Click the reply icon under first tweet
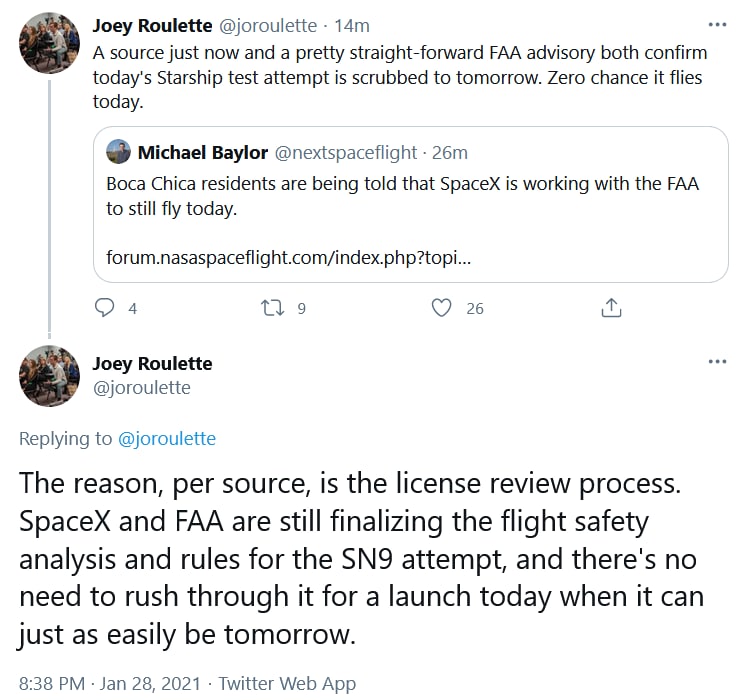Screen dimensions: 748x700 click(105, 308)
